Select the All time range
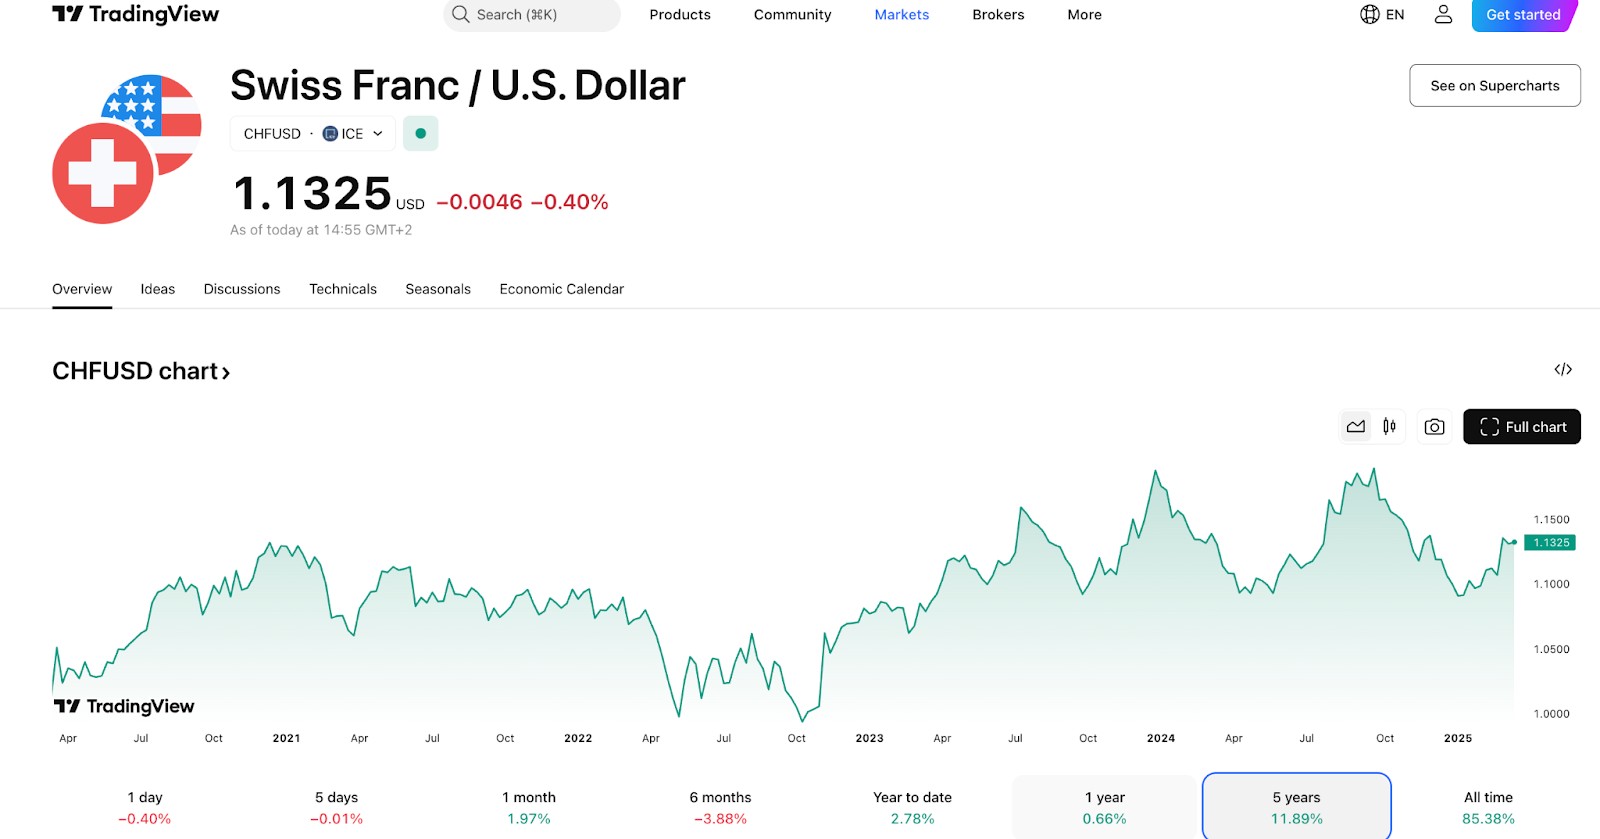Screen dimensions: 1600x839 [1489, 807]
